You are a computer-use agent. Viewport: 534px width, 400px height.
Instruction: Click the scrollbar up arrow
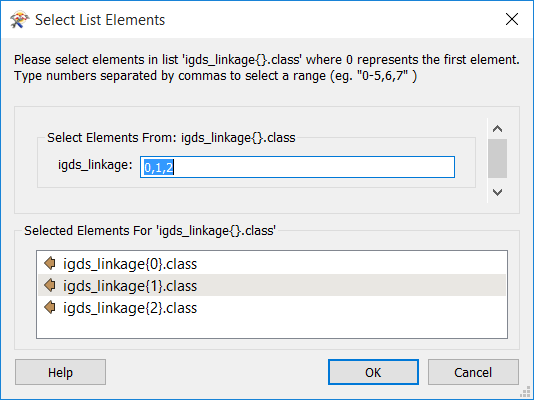click(498, 129)
